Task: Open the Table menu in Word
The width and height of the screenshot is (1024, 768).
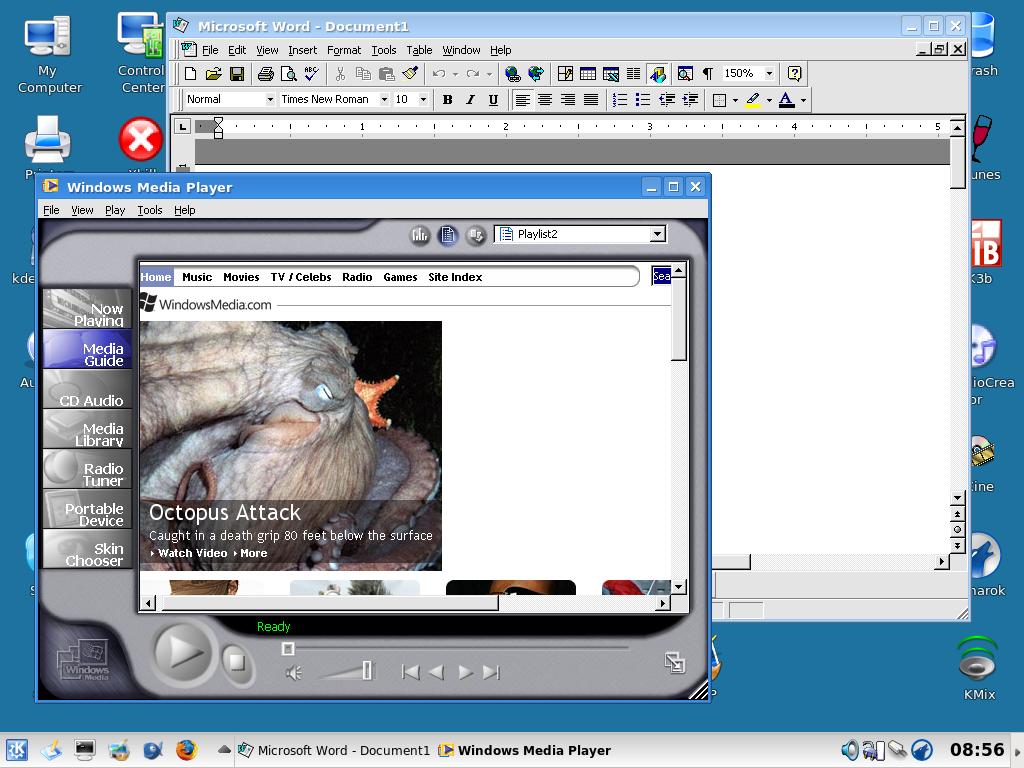Action: point(419,50)
